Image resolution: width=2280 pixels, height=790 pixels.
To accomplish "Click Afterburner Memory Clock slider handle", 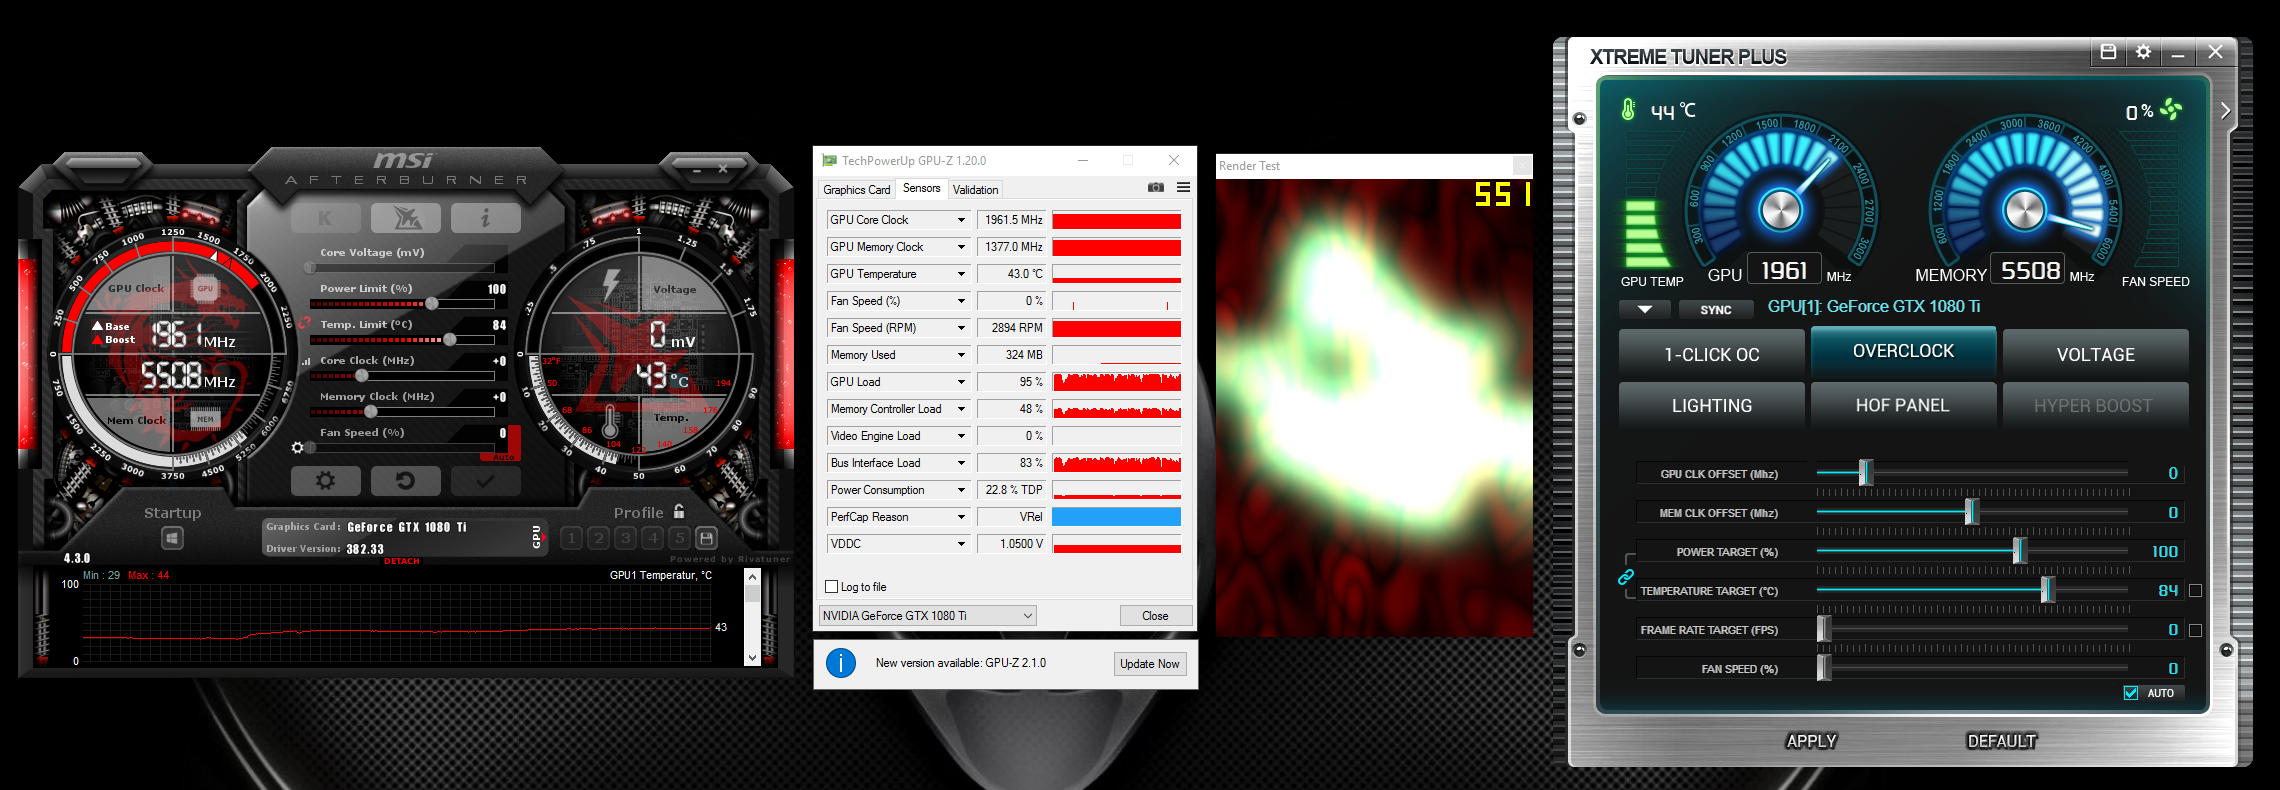I will coord(371,412).
